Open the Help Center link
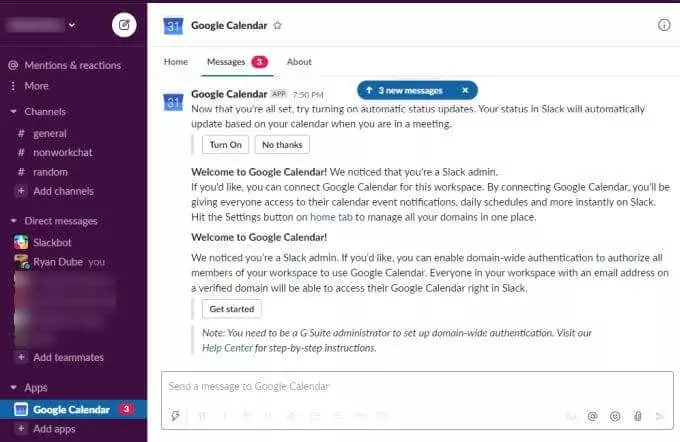 coord(227,348)
